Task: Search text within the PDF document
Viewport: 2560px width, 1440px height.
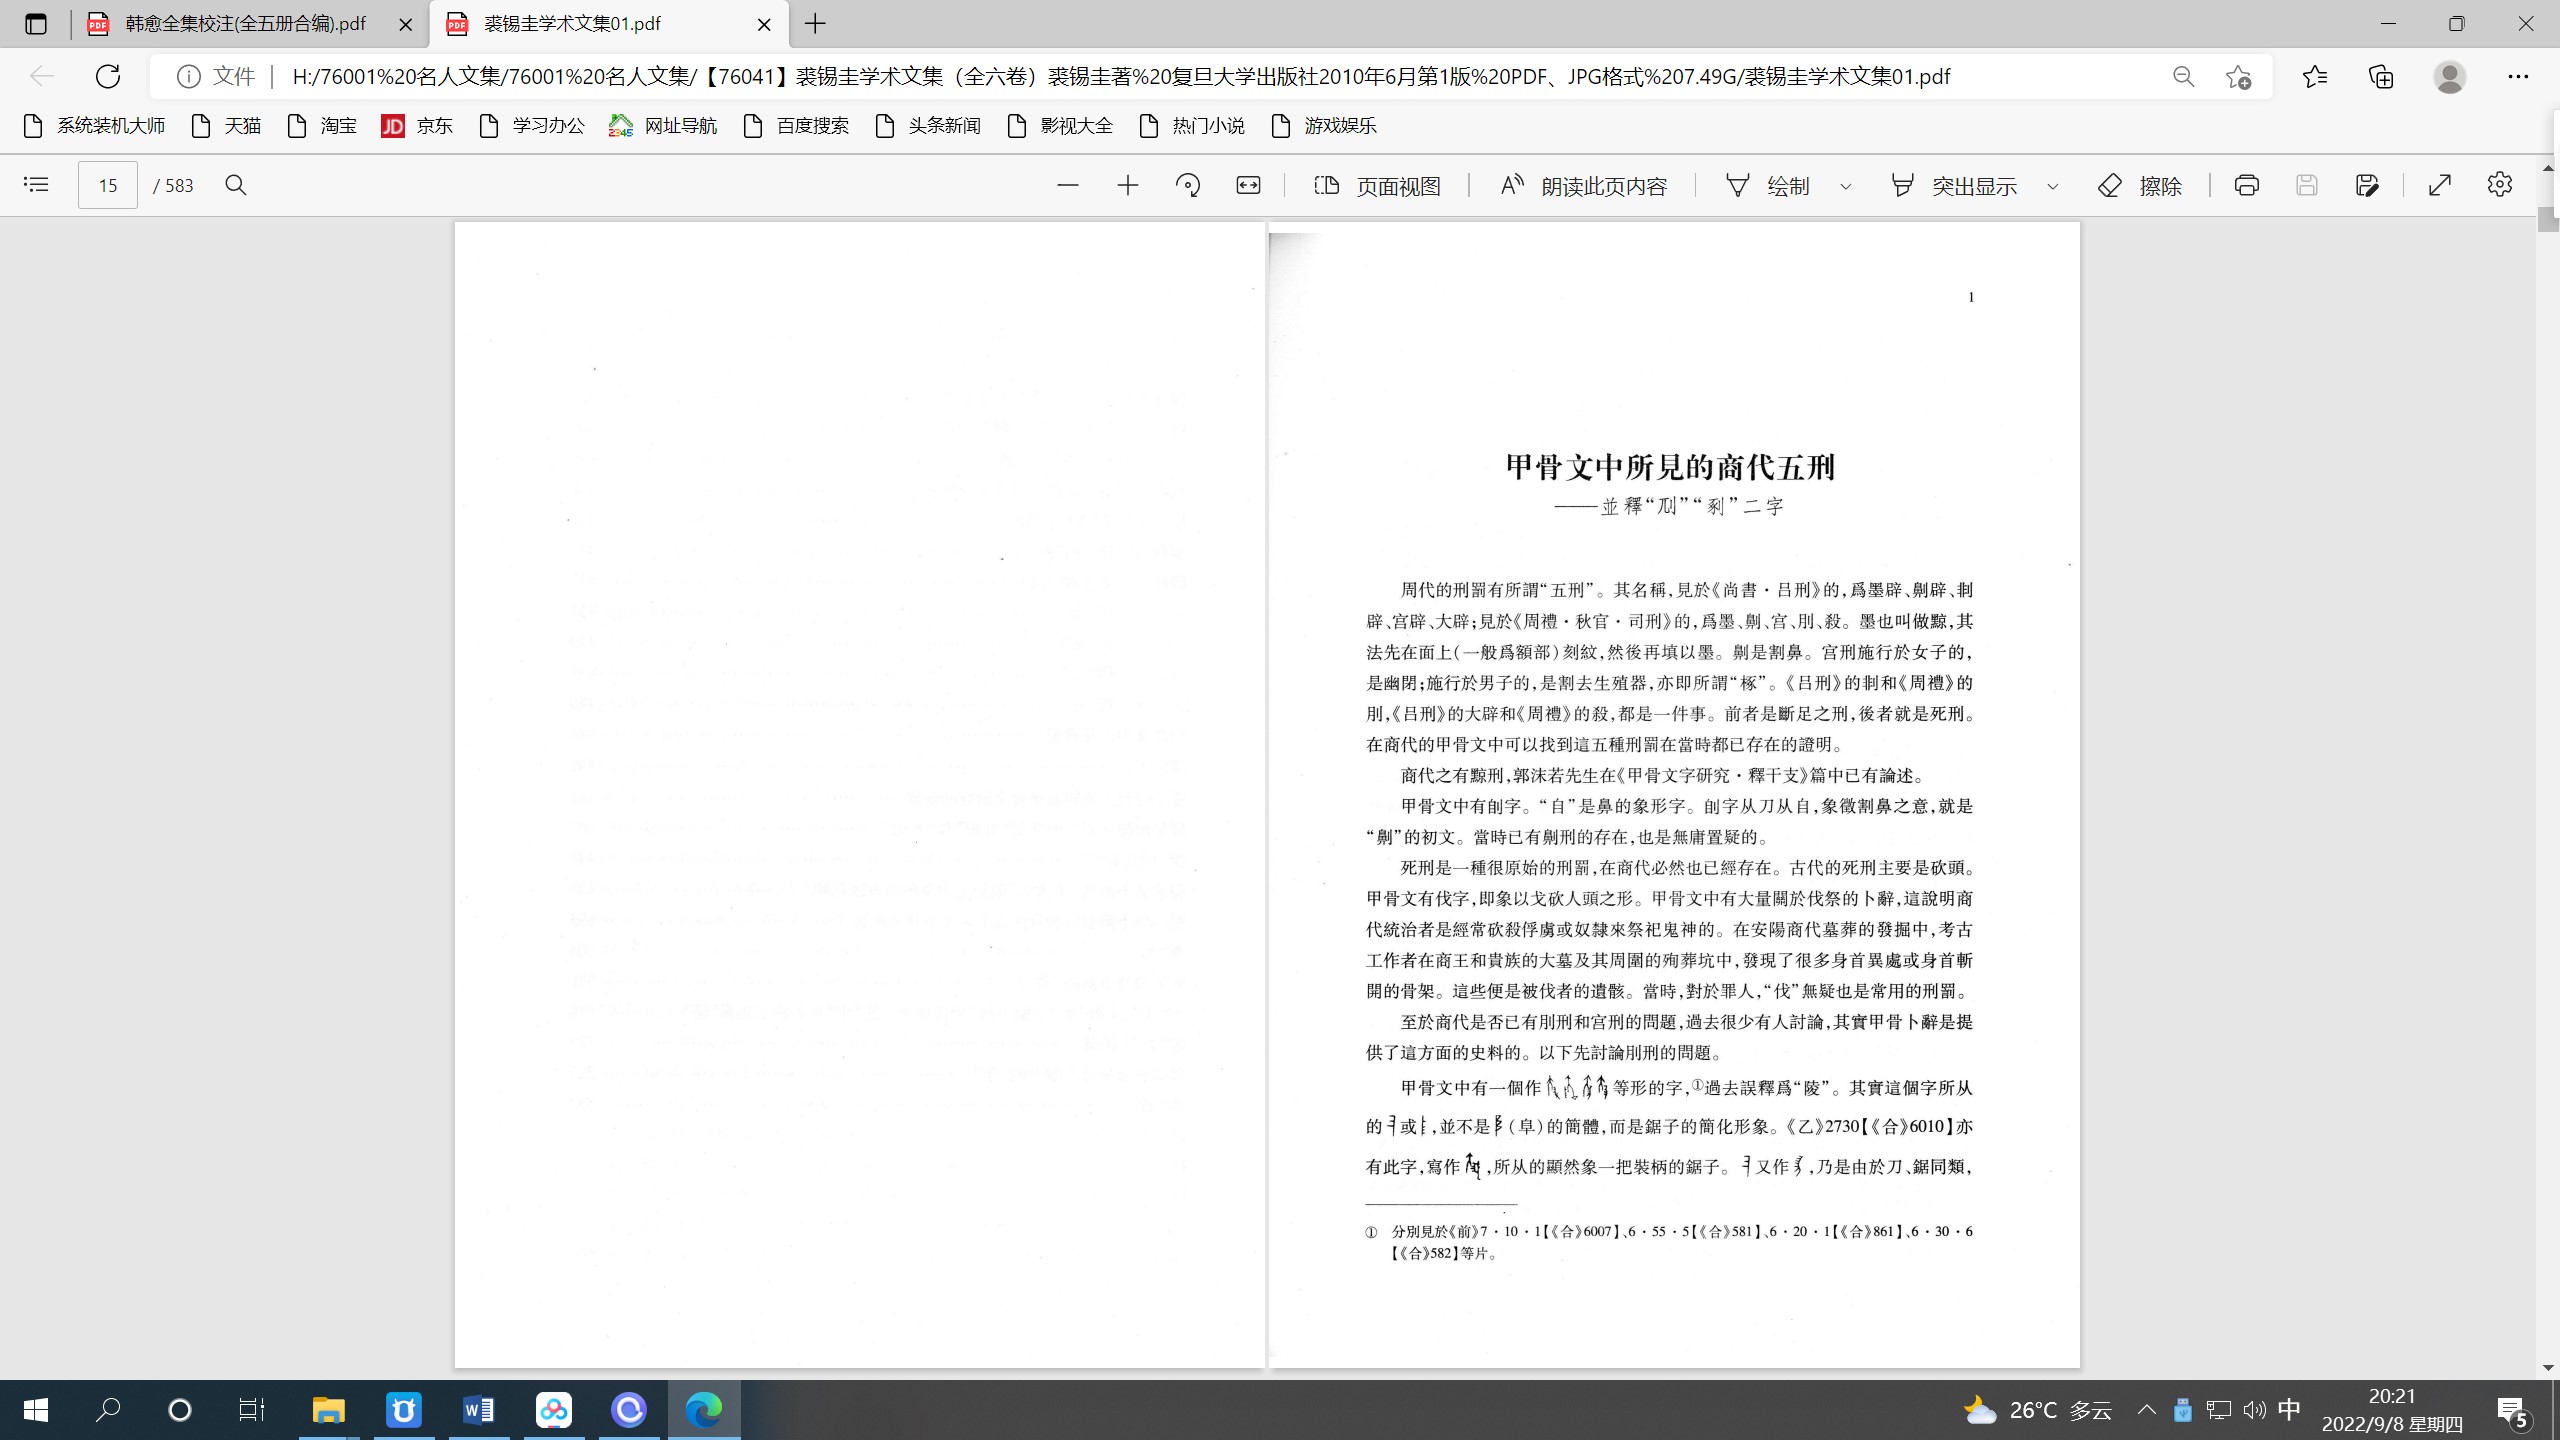Action: coord(237,185)
